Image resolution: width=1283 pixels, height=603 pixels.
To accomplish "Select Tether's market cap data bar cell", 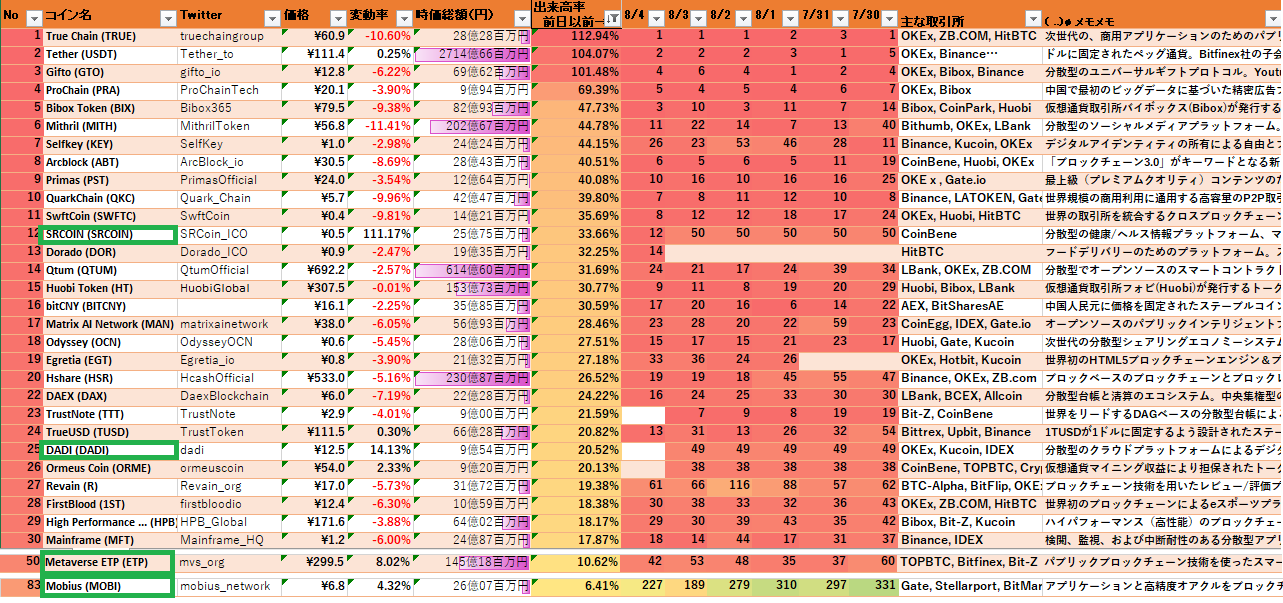I will pyautogui.click(x=471, y=54).
